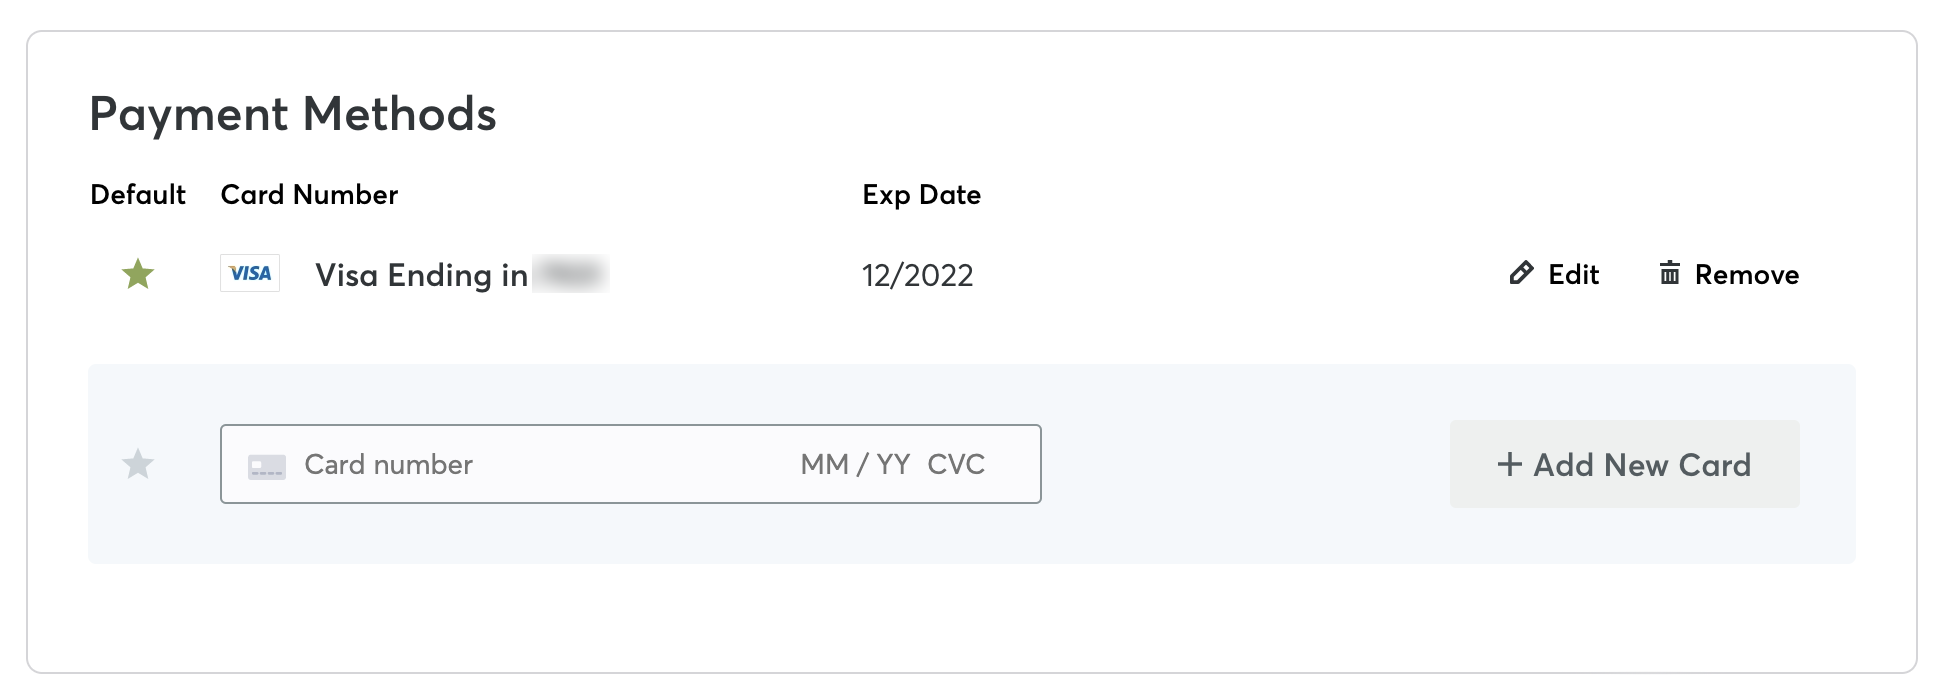1948x698 pixels.
Task: Click the Exp Date column header
Action: point(921,195)
